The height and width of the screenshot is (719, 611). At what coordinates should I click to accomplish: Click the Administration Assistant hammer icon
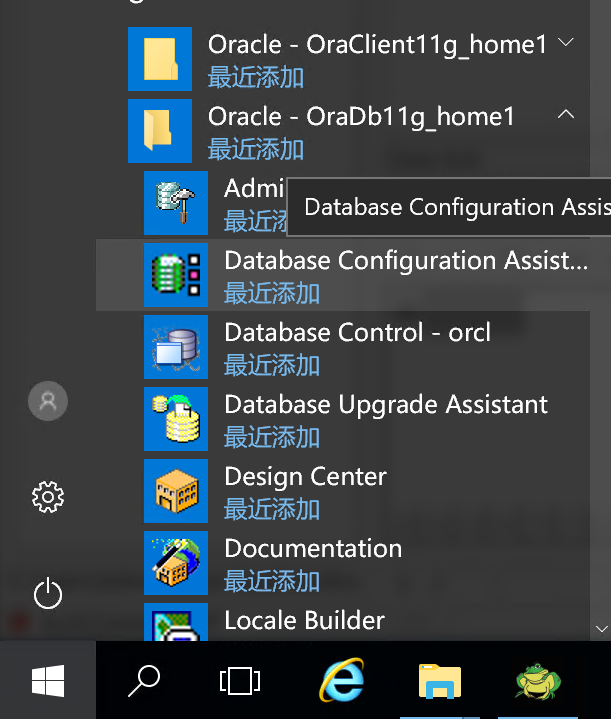175,203
